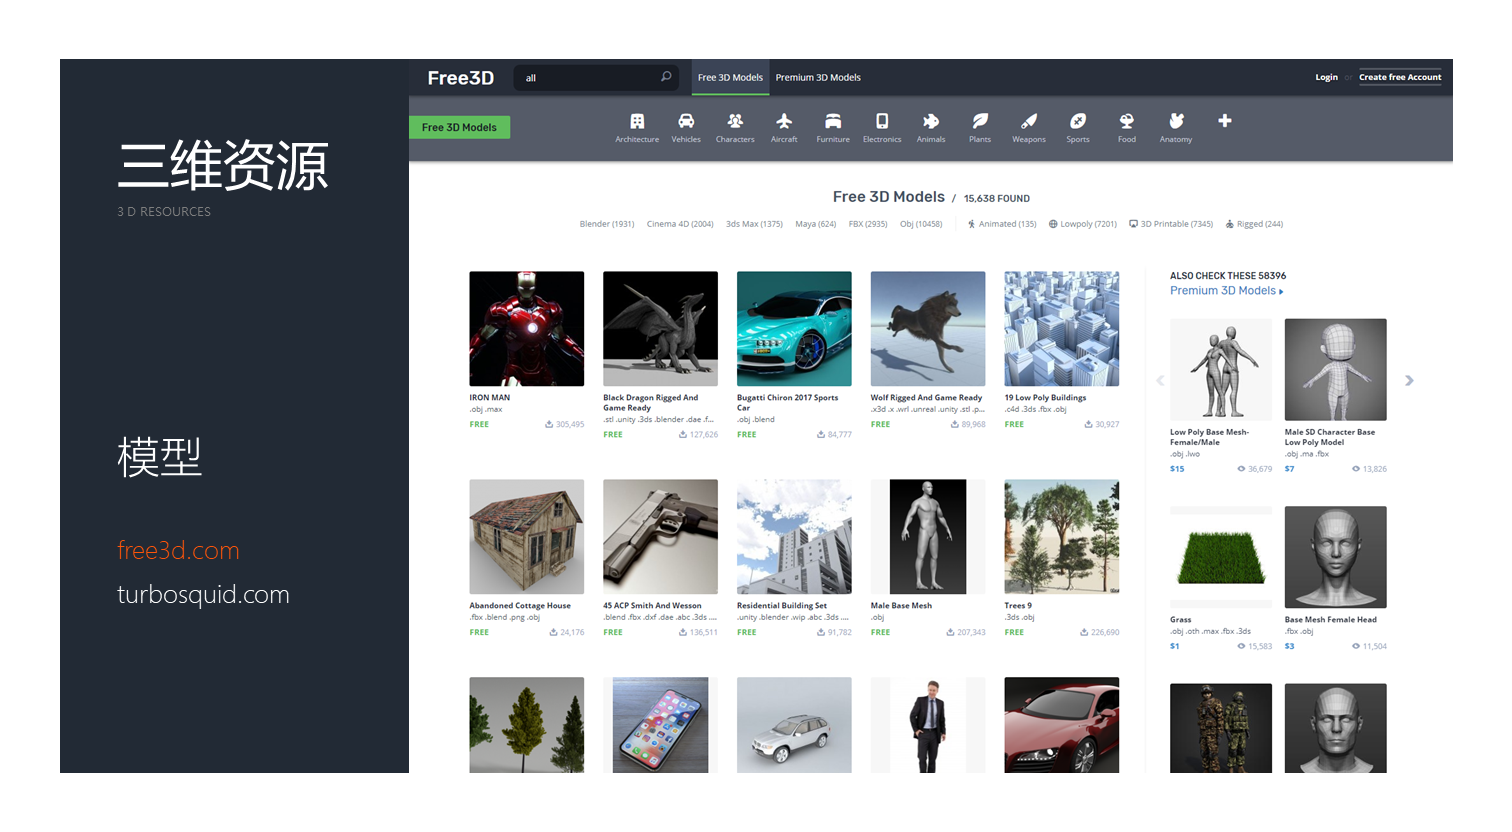Filter by Animated (135) models
1512x832 pixels.
(1002, 224)
